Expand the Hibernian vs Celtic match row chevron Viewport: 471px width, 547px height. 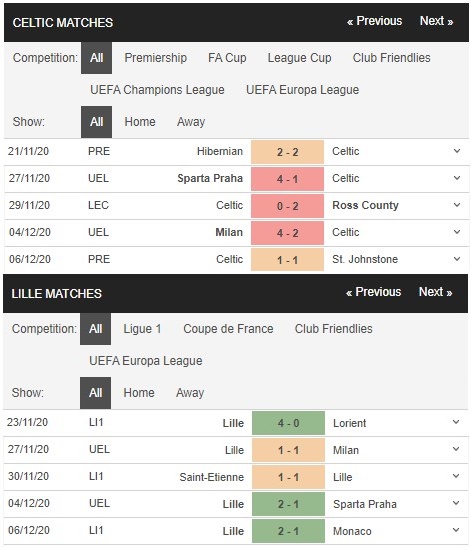click(x=457, y=151)
